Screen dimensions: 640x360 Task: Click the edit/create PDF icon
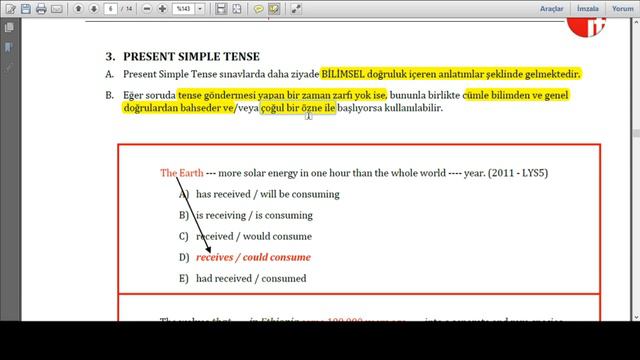[11, 9]
